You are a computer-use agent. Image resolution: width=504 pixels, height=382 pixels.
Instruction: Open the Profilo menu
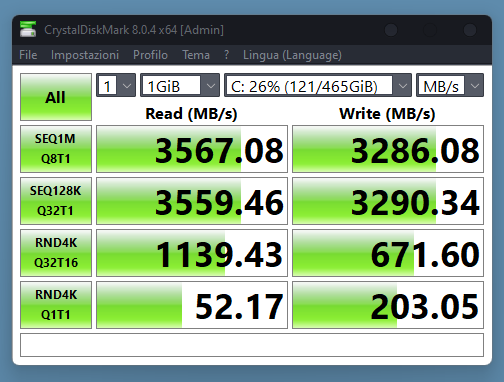150,55
